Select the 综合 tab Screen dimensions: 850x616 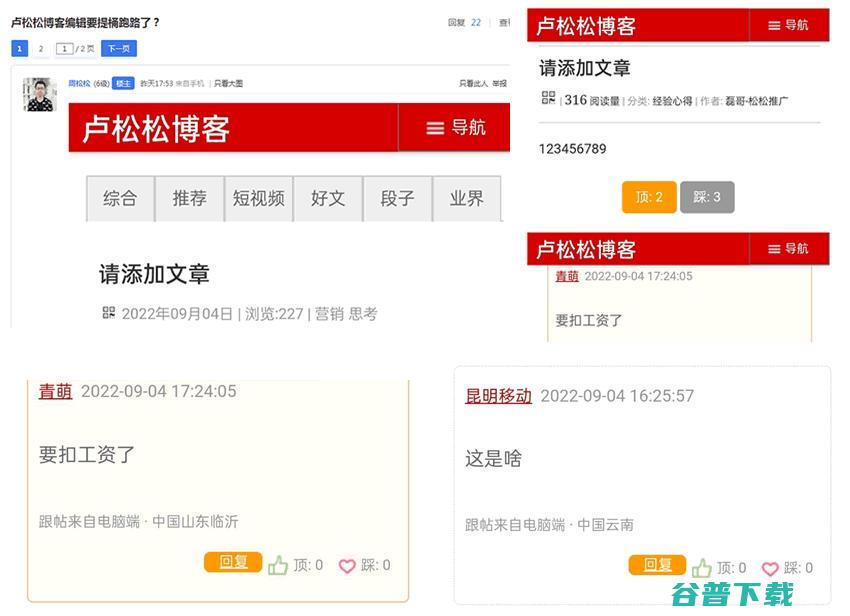pos(120,198)
